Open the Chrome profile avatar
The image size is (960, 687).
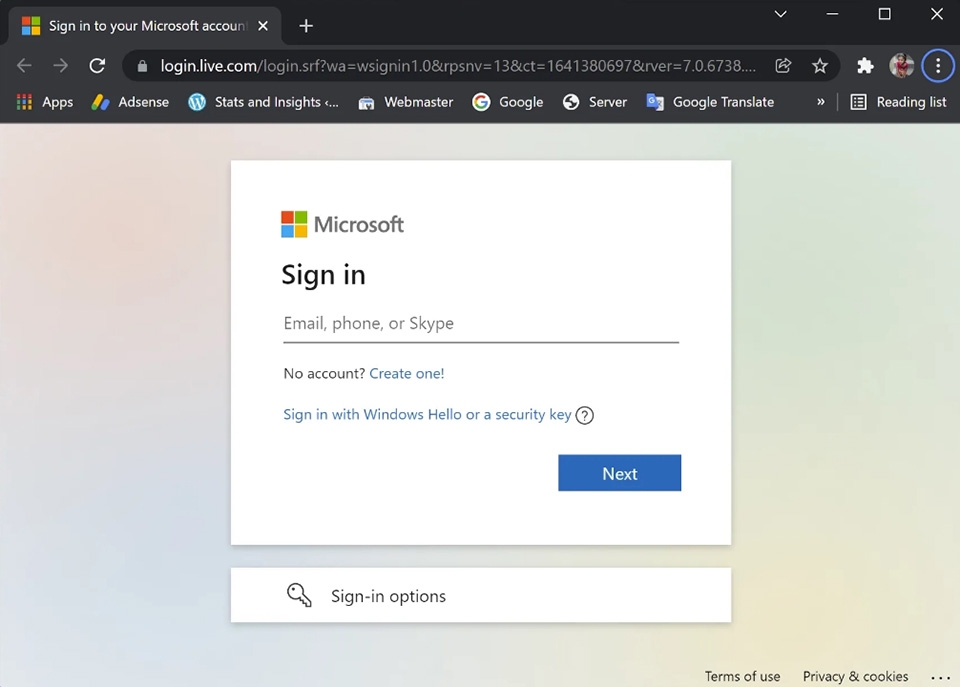pyautogui.click(x=902, y=66)
